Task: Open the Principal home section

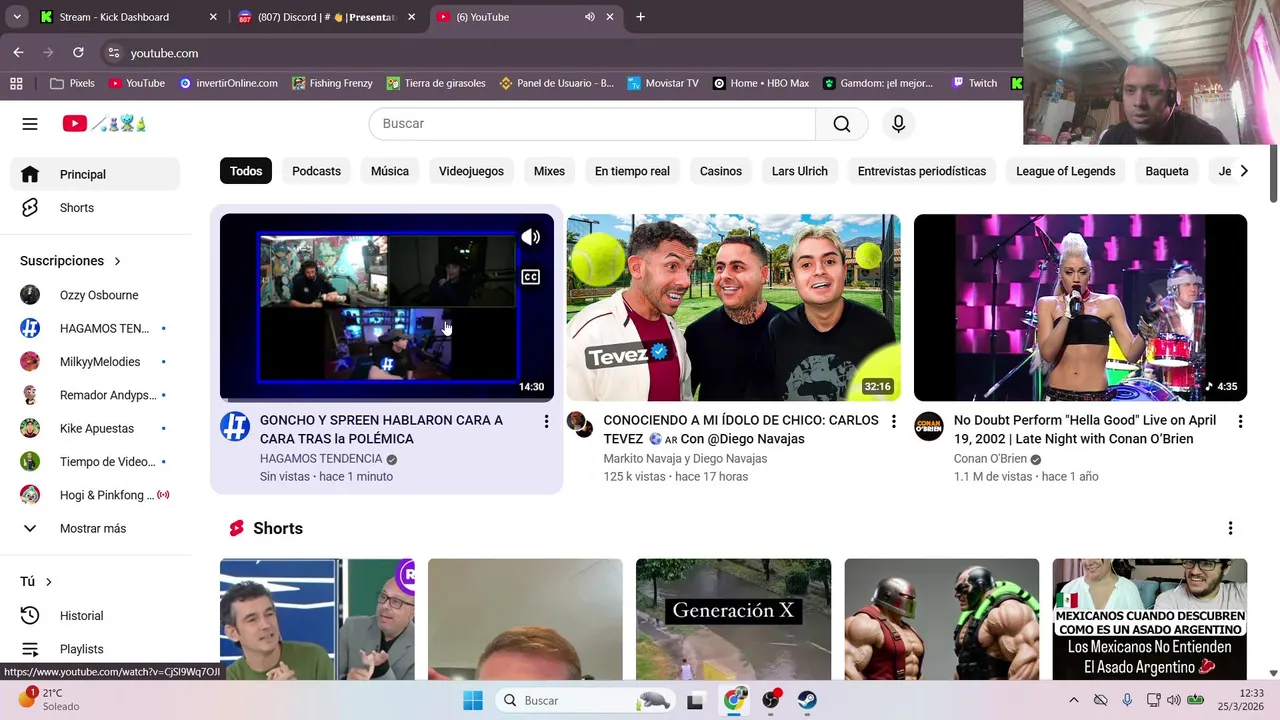Action: (x=95, y=174)
